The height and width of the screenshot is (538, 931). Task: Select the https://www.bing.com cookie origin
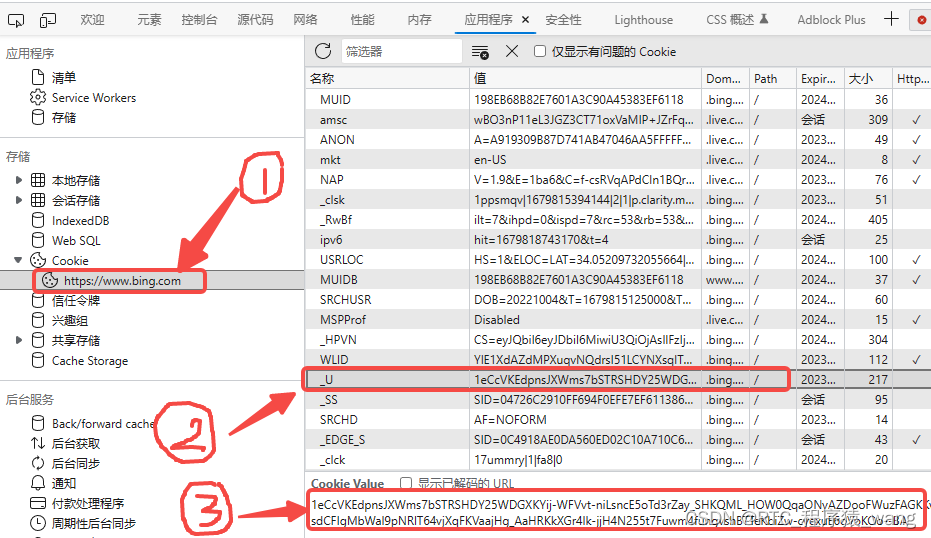click(122, 281)
